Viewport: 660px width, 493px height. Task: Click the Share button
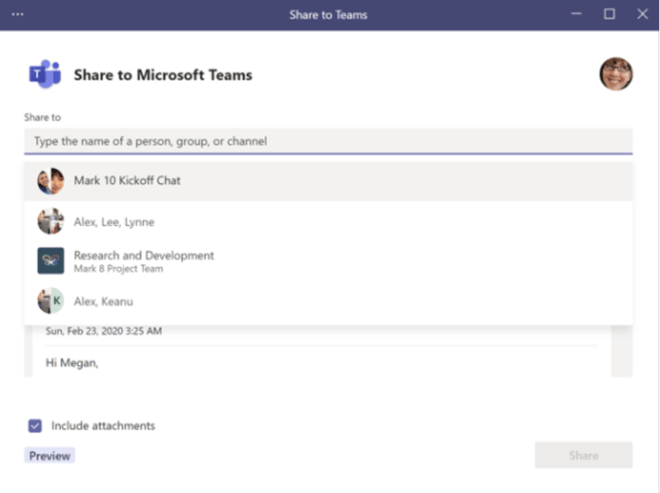pos(583,455)
